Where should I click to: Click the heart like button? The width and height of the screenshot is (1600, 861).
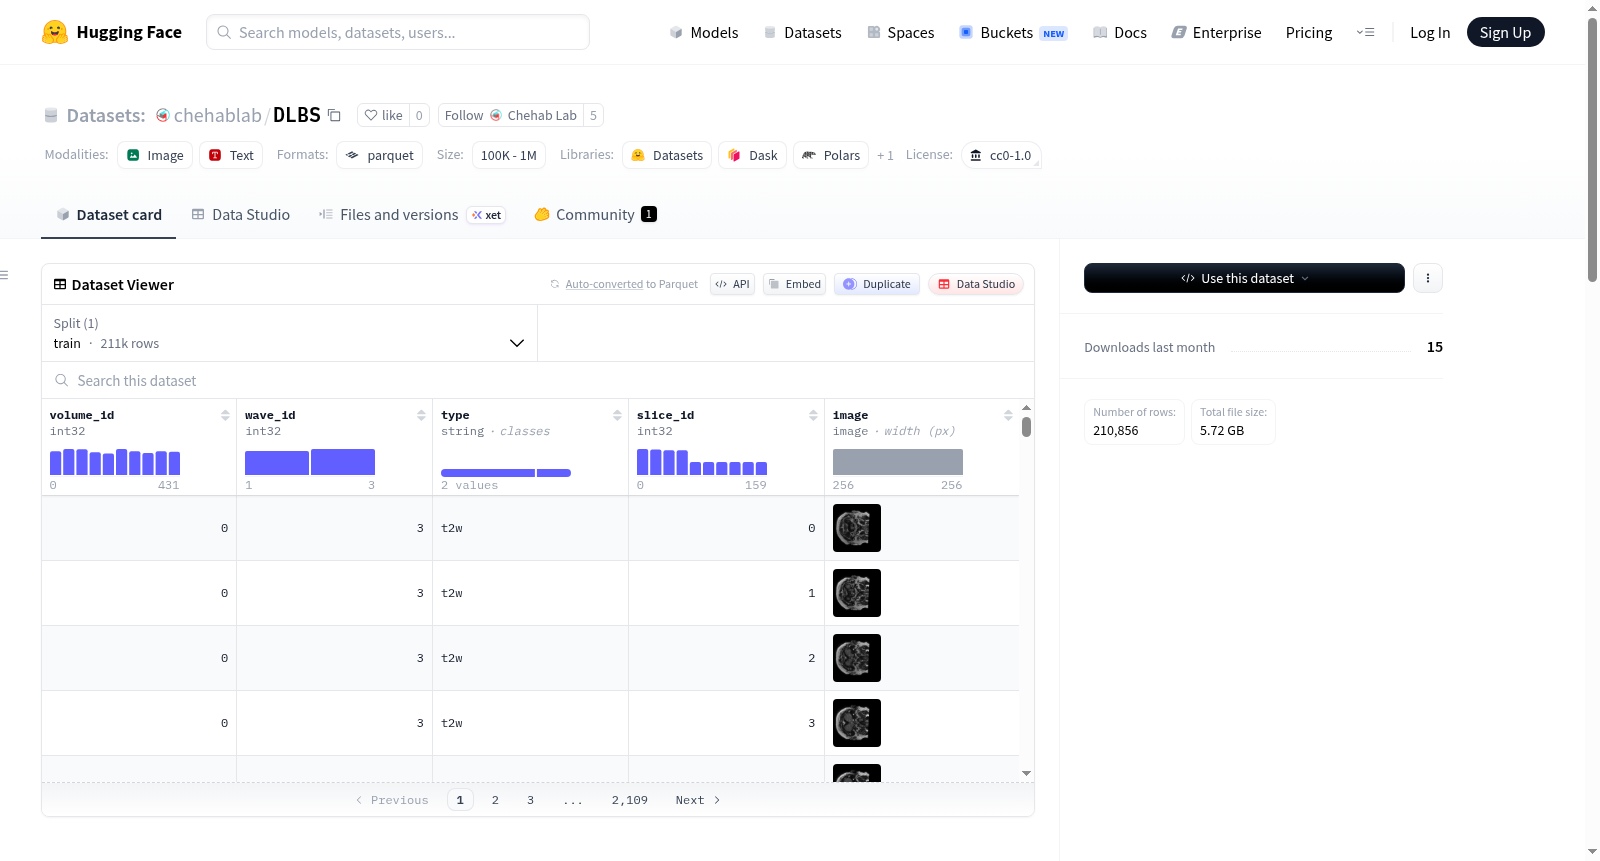click(x=384, y=115)
